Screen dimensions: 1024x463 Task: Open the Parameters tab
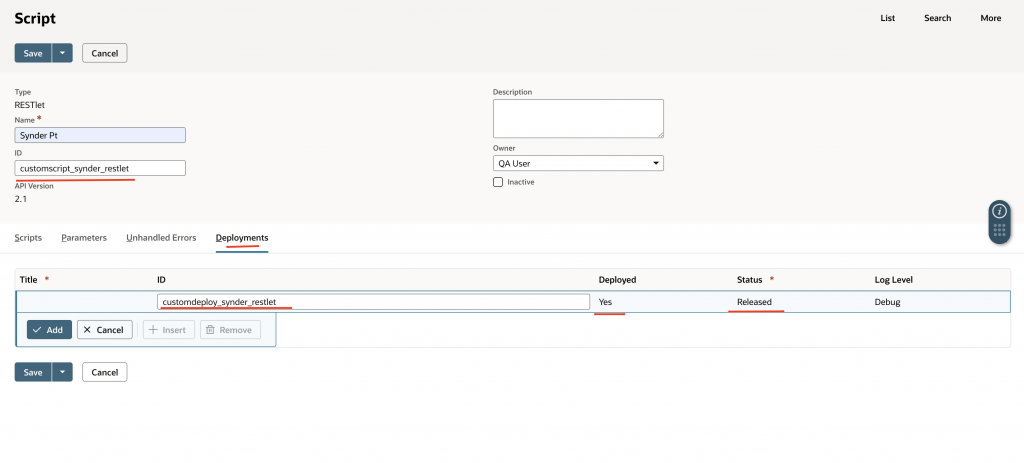pos(84,238)
